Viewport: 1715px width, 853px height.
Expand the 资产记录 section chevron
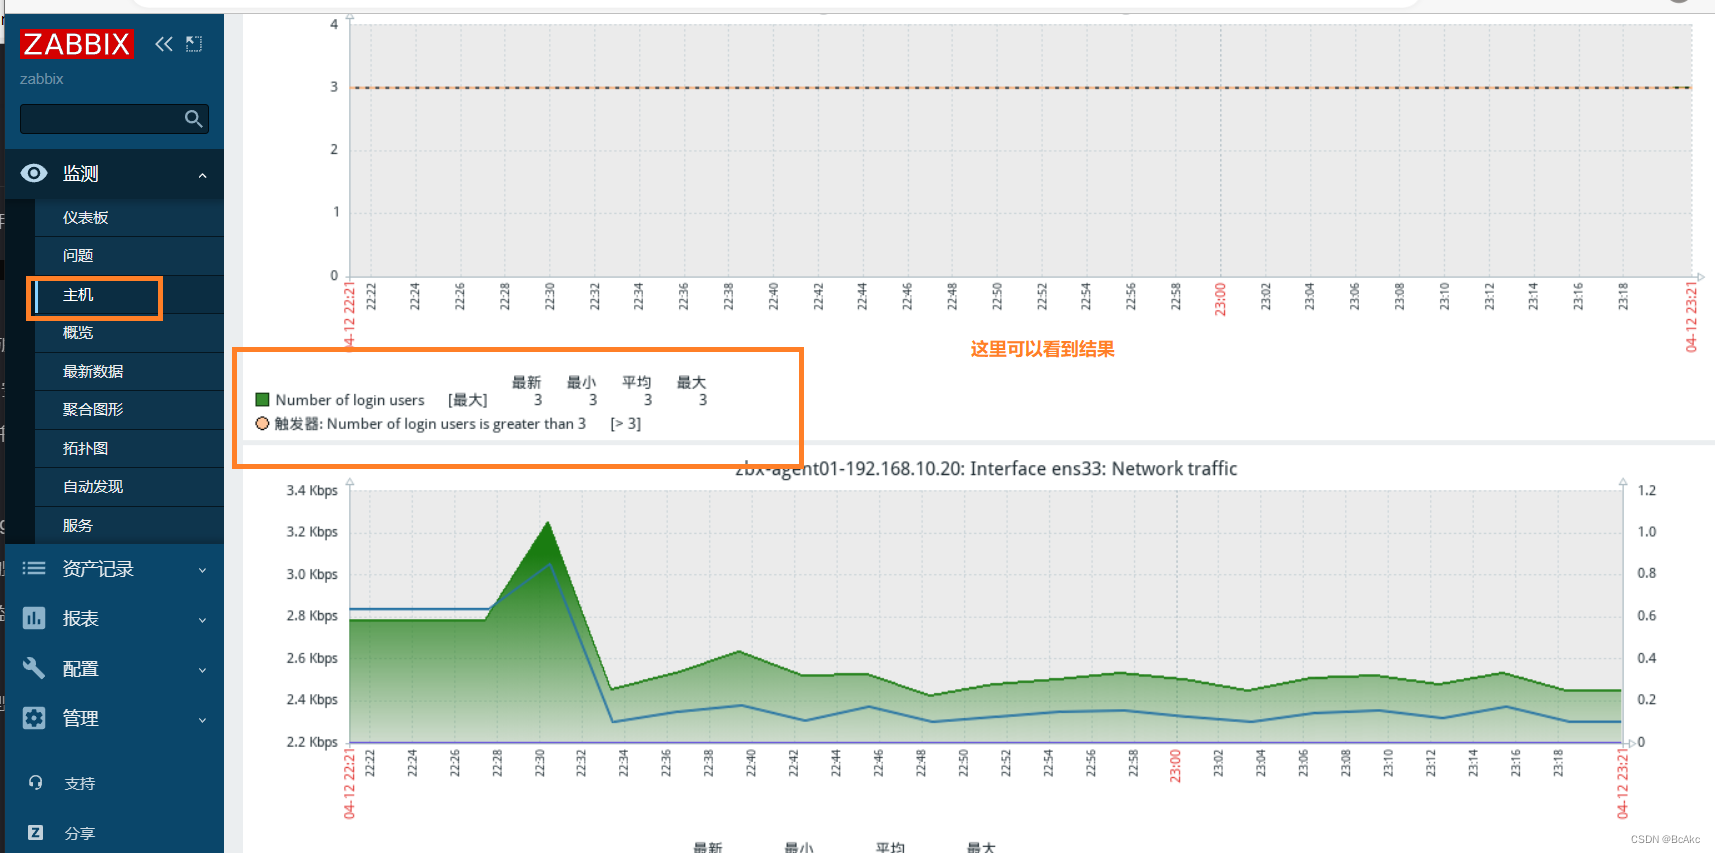tap(203, 570)
